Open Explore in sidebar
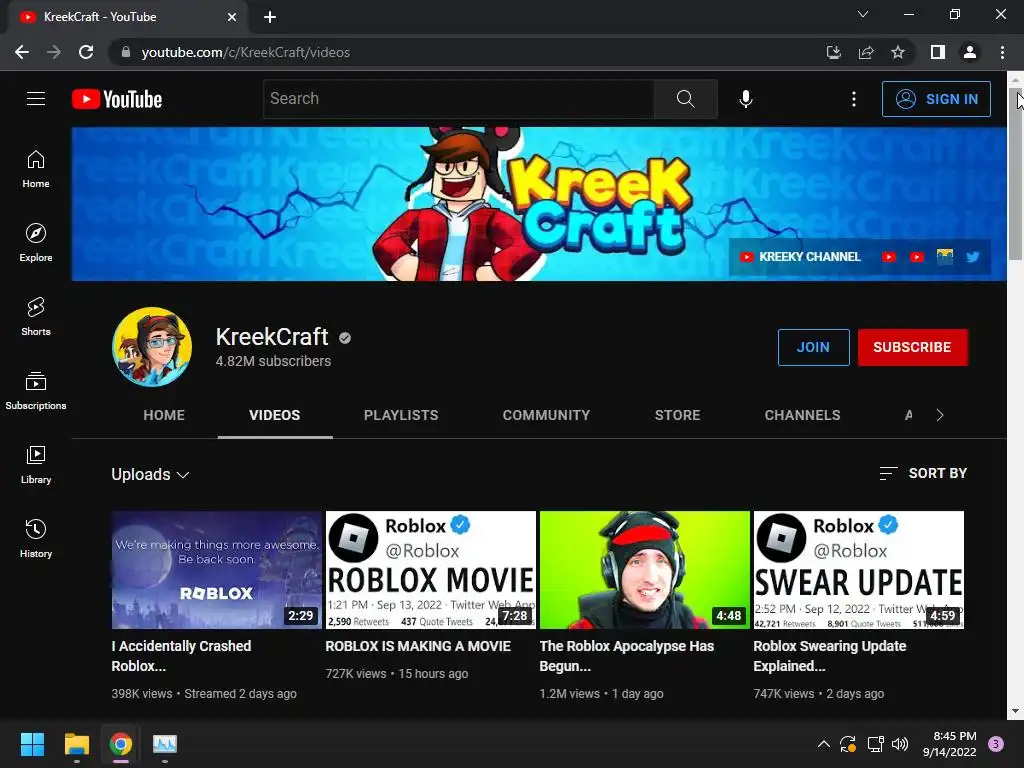The height and width of the screenshot is (768, 1024). 36,243
